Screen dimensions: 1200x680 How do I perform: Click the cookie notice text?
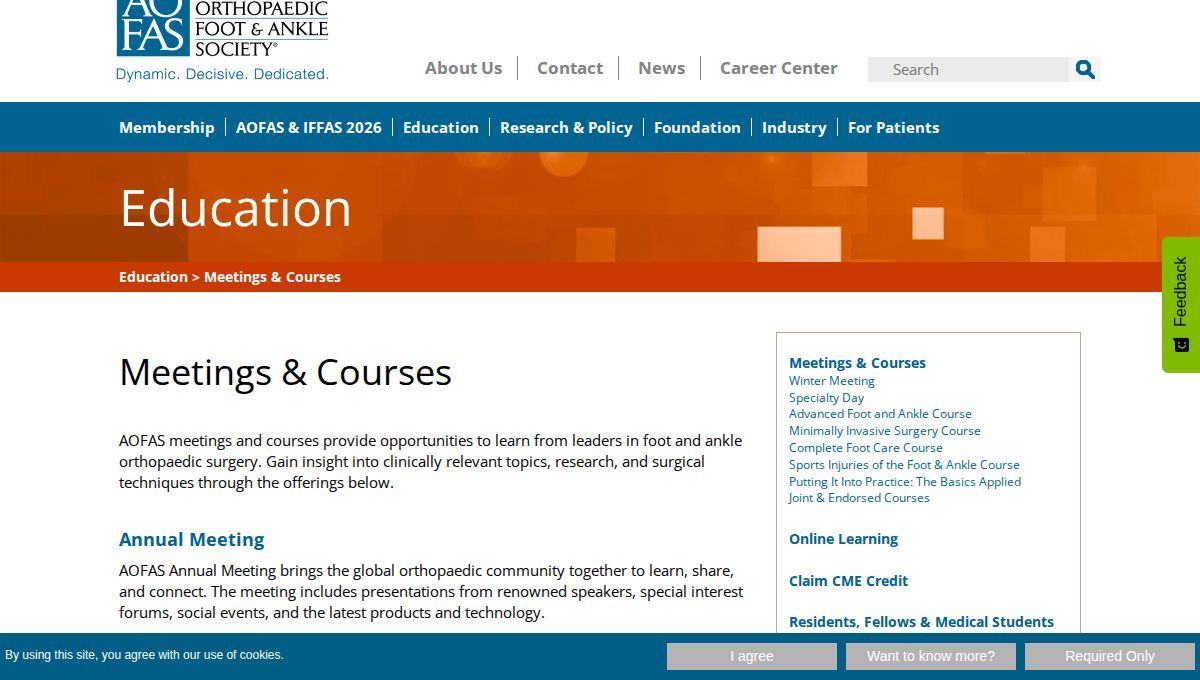click(x=144, y=655)
